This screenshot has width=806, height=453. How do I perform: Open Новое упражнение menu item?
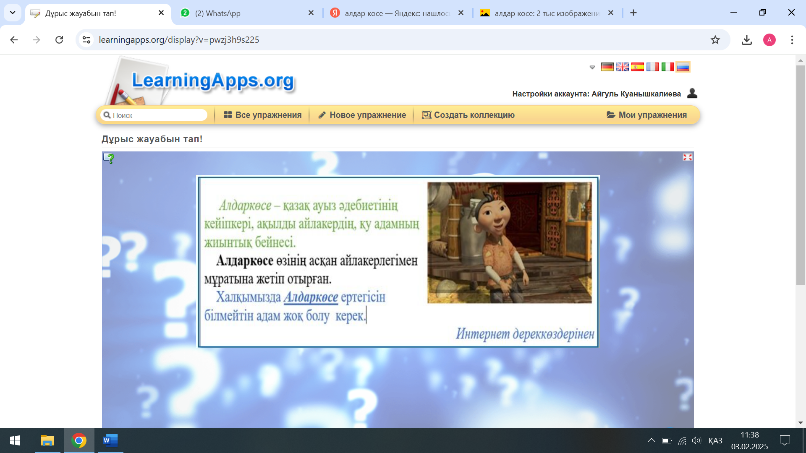click(x=362, y=115)
